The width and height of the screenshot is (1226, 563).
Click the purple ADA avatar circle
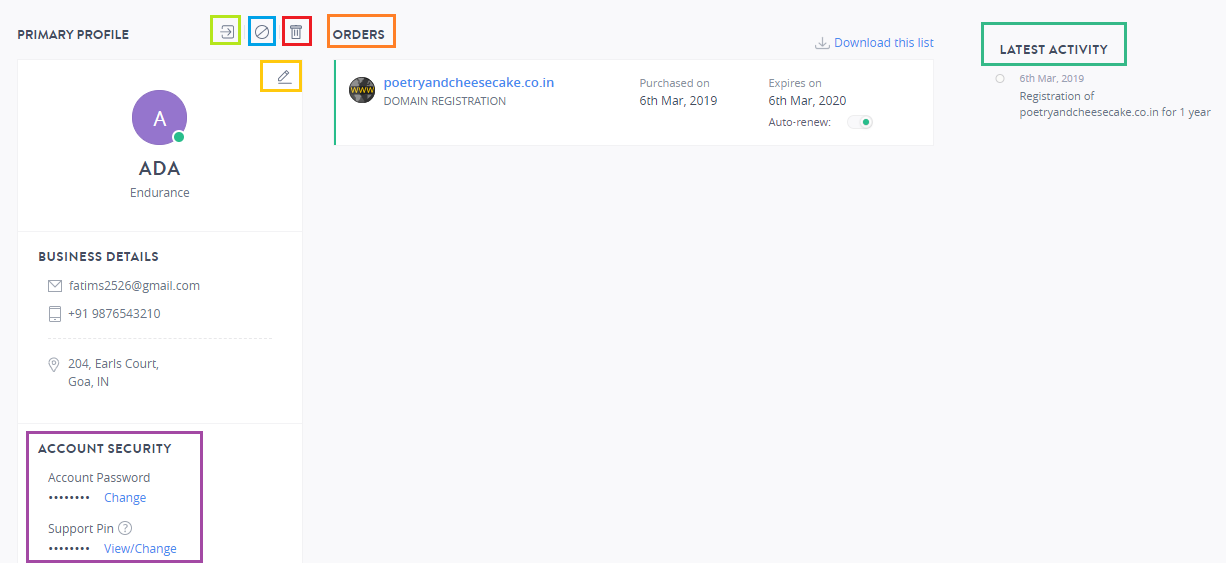click(160, 118)
